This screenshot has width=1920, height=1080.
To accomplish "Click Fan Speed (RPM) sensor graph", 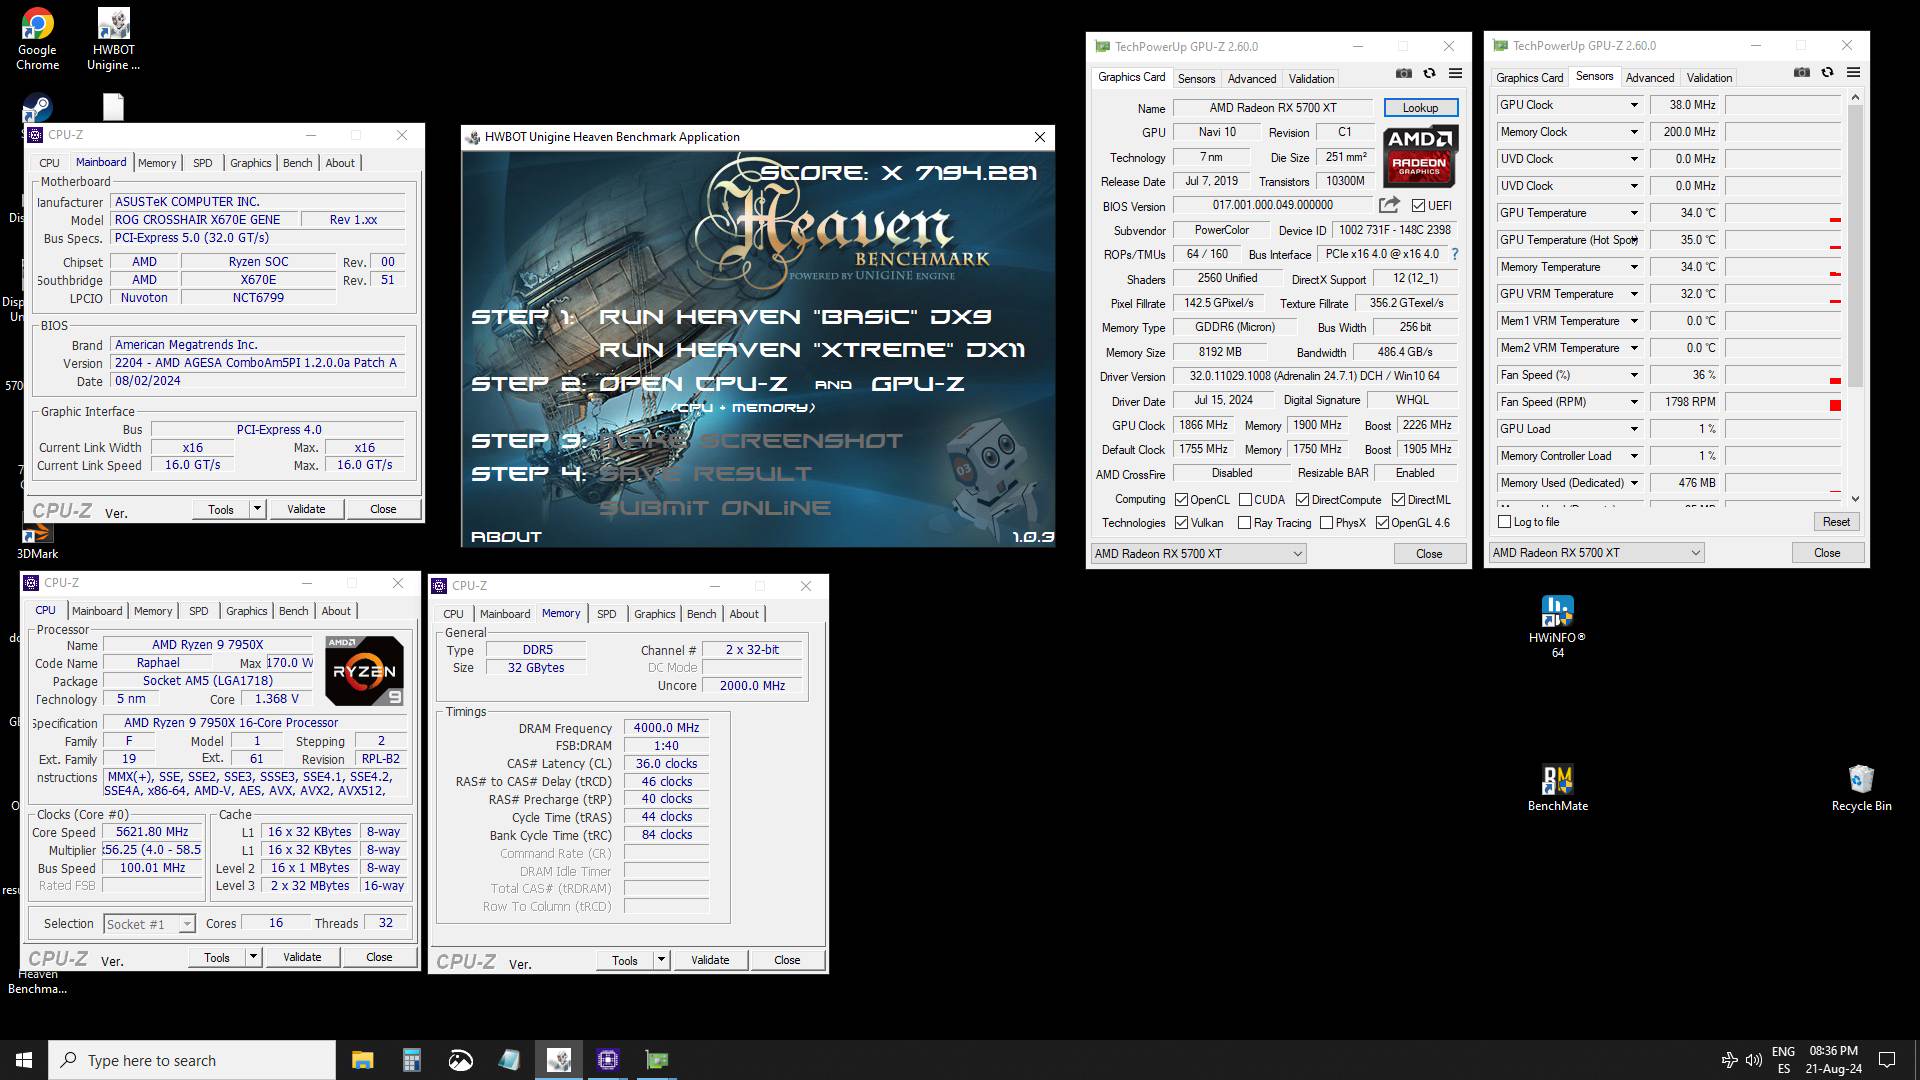I will pyautogui.click(x=1784, y=402).
